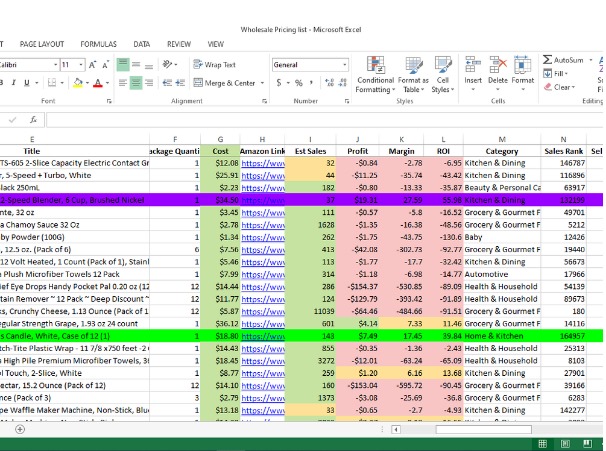Open Amazon link in the Automotive row
The height and width of the screenshot is (451, 606).
263,274
